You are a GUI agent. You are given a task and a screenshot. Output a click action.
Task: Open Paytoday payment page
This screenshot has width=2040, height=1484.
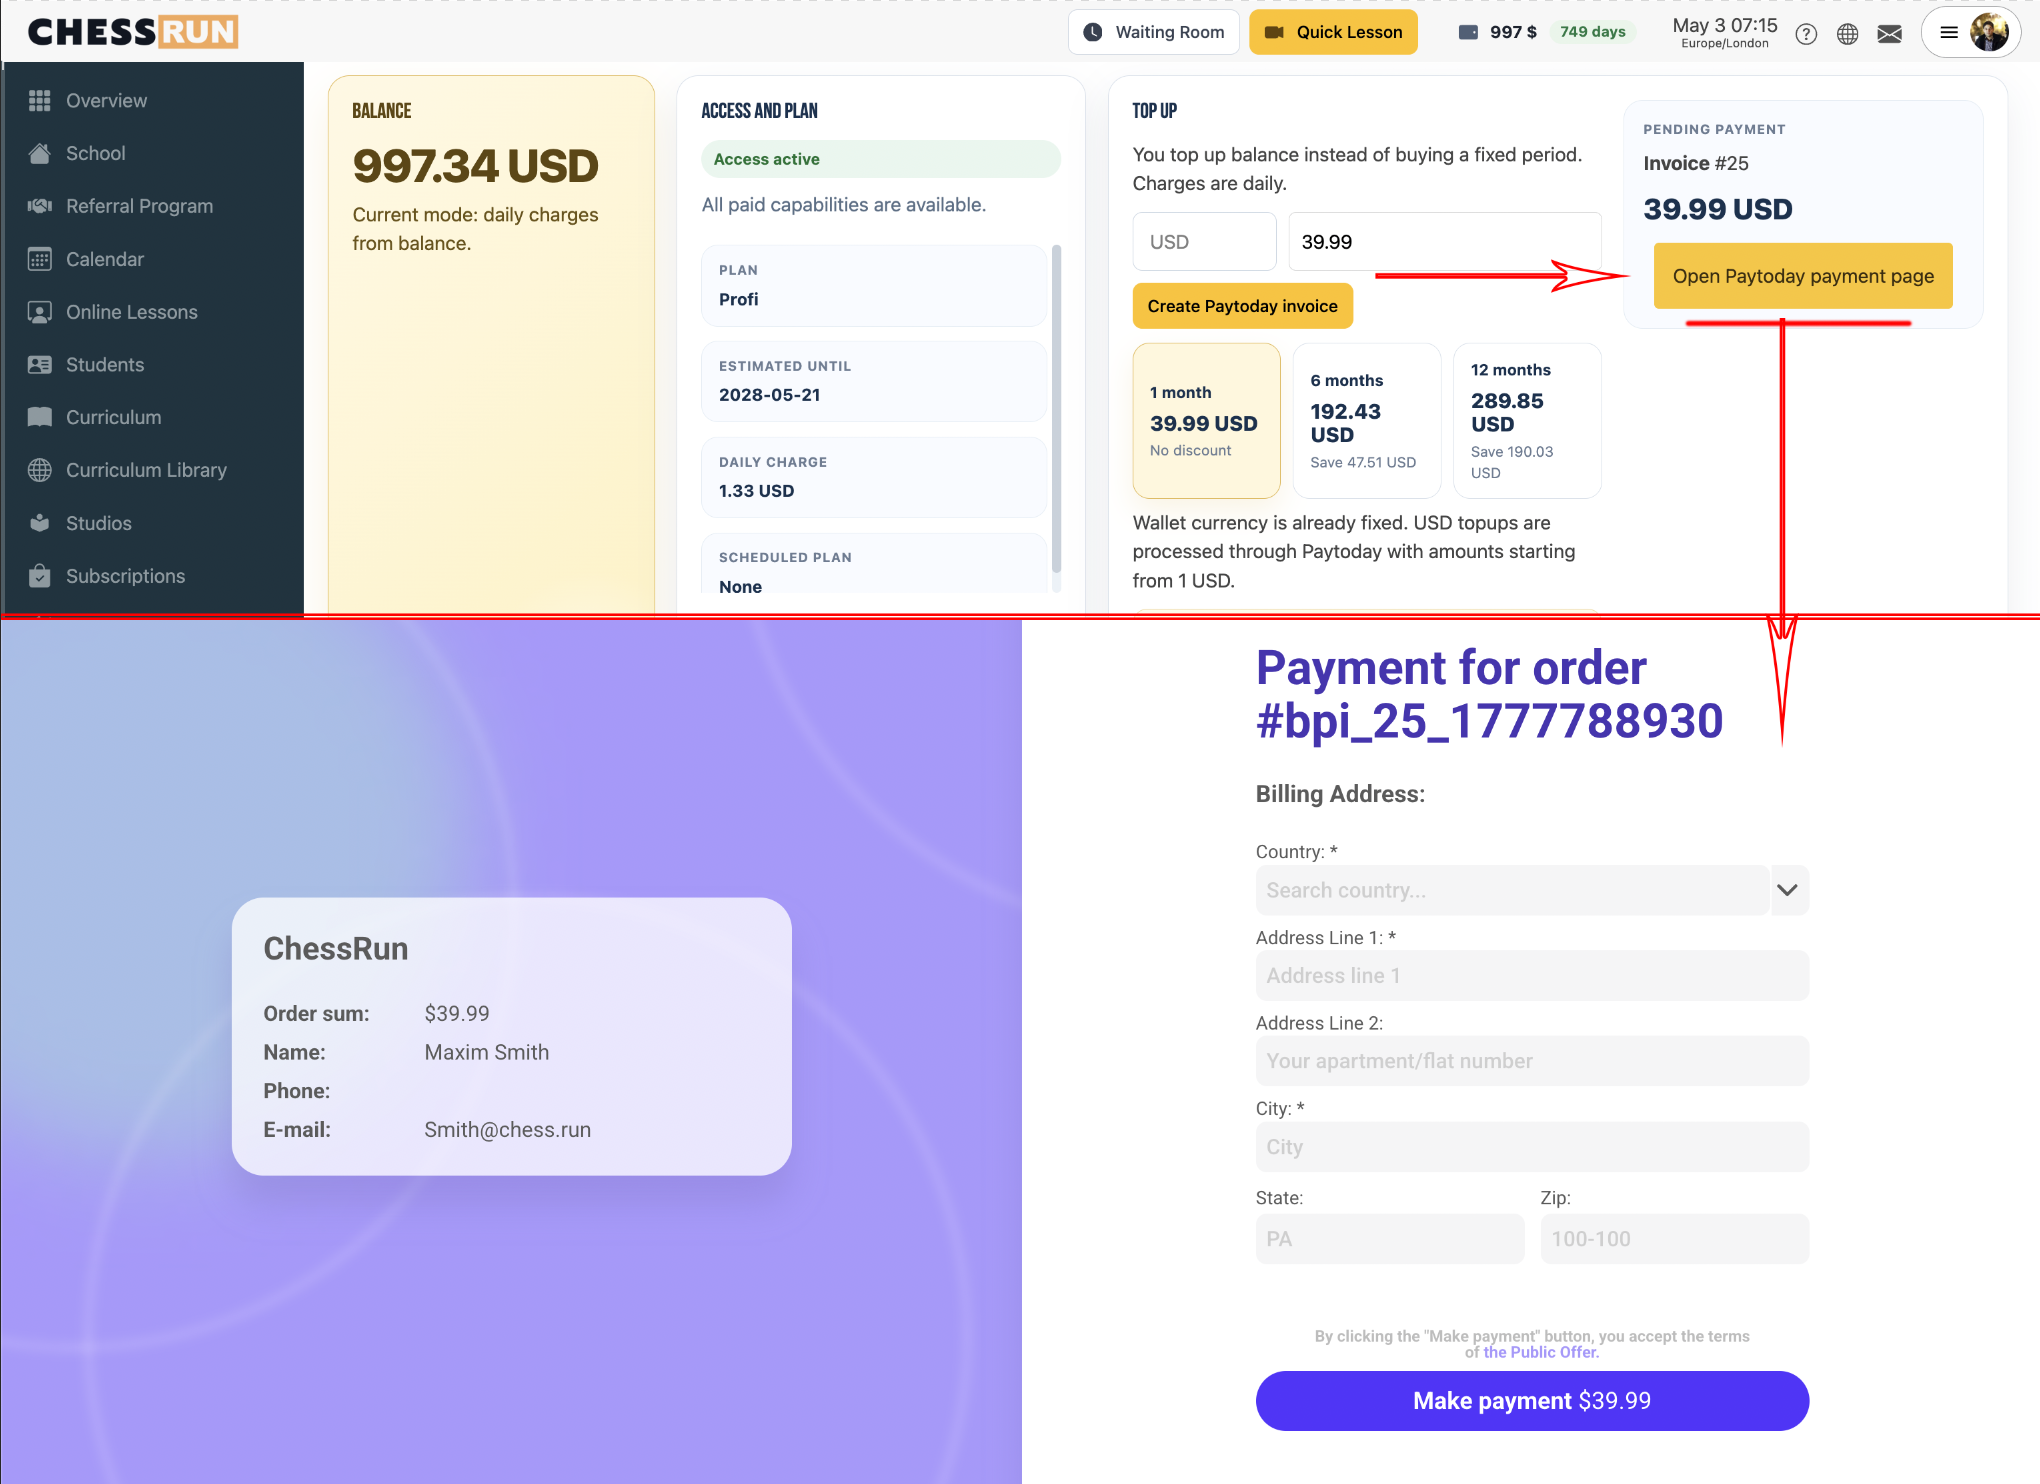click(x=1803, y=276)
